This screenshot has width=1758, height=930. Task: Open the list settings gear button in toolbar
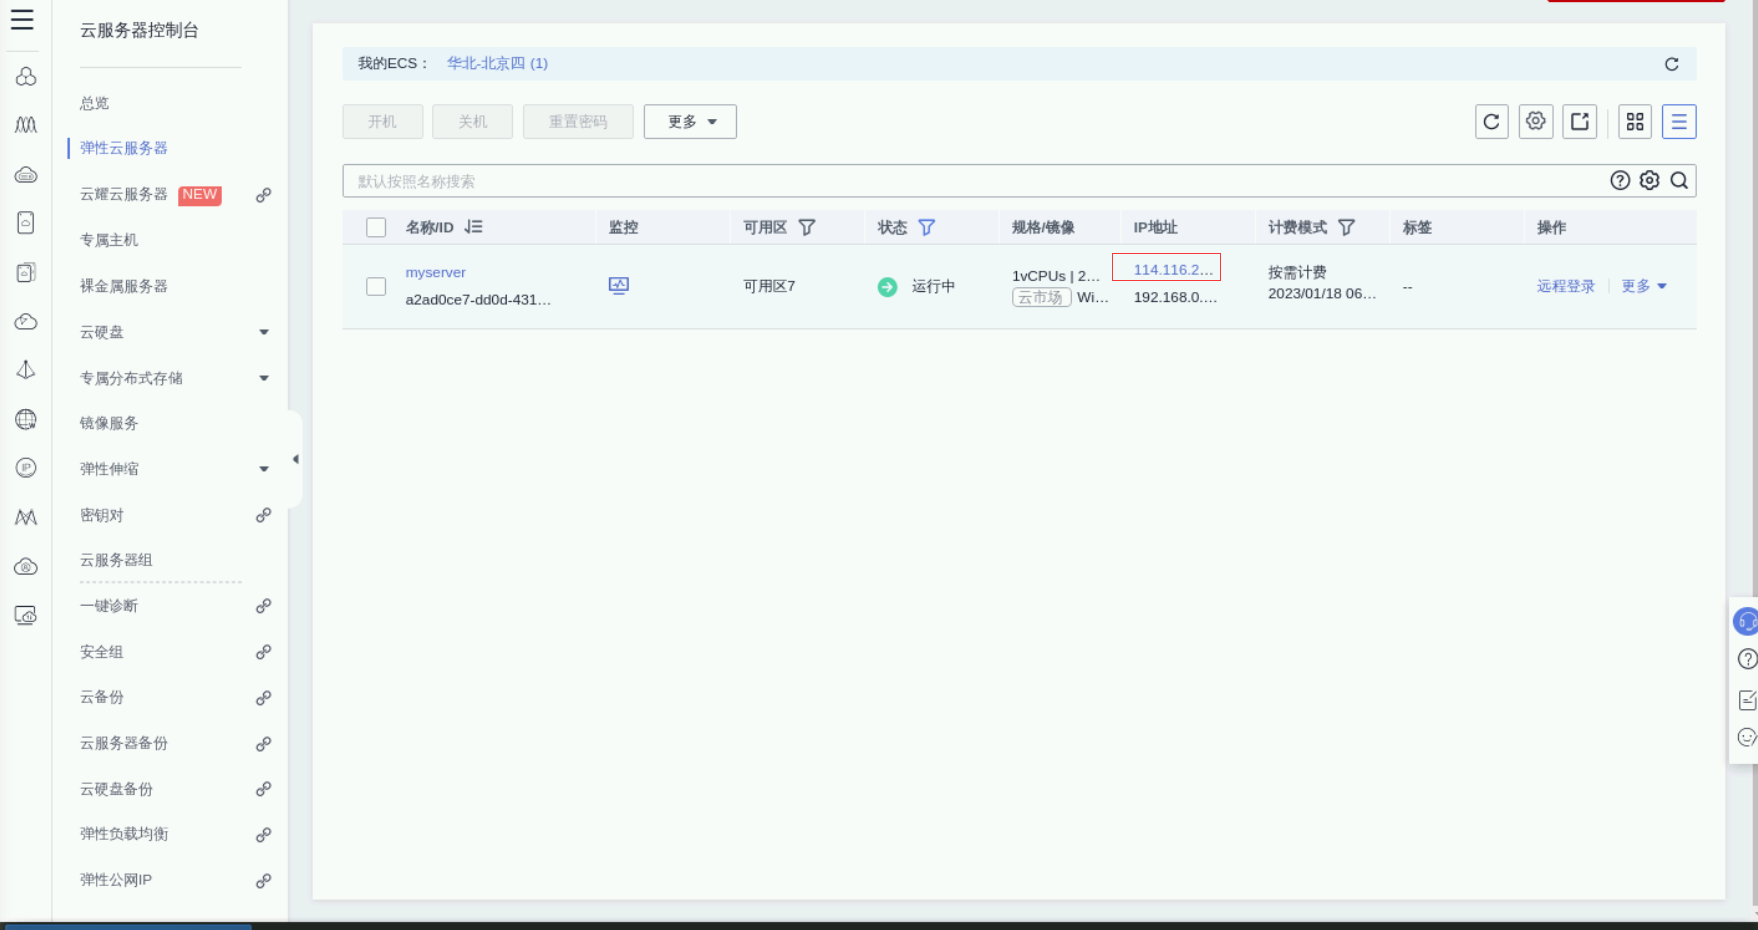[1535, 122]
